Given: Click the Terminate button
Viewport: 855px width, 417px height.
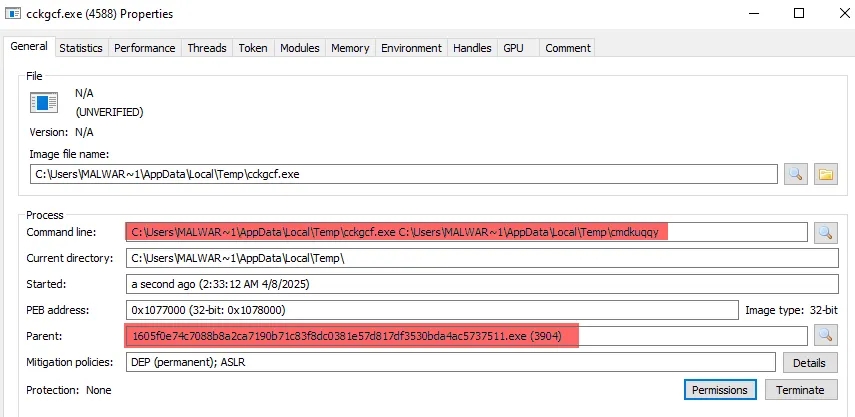Looking at the screenshot, I should (799, 390).
